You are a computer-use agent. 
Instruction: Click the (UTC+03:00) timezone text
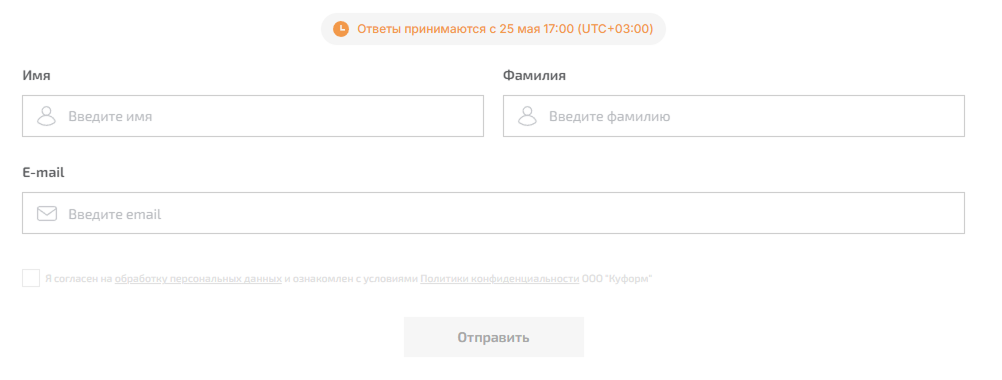coord(615,29)
